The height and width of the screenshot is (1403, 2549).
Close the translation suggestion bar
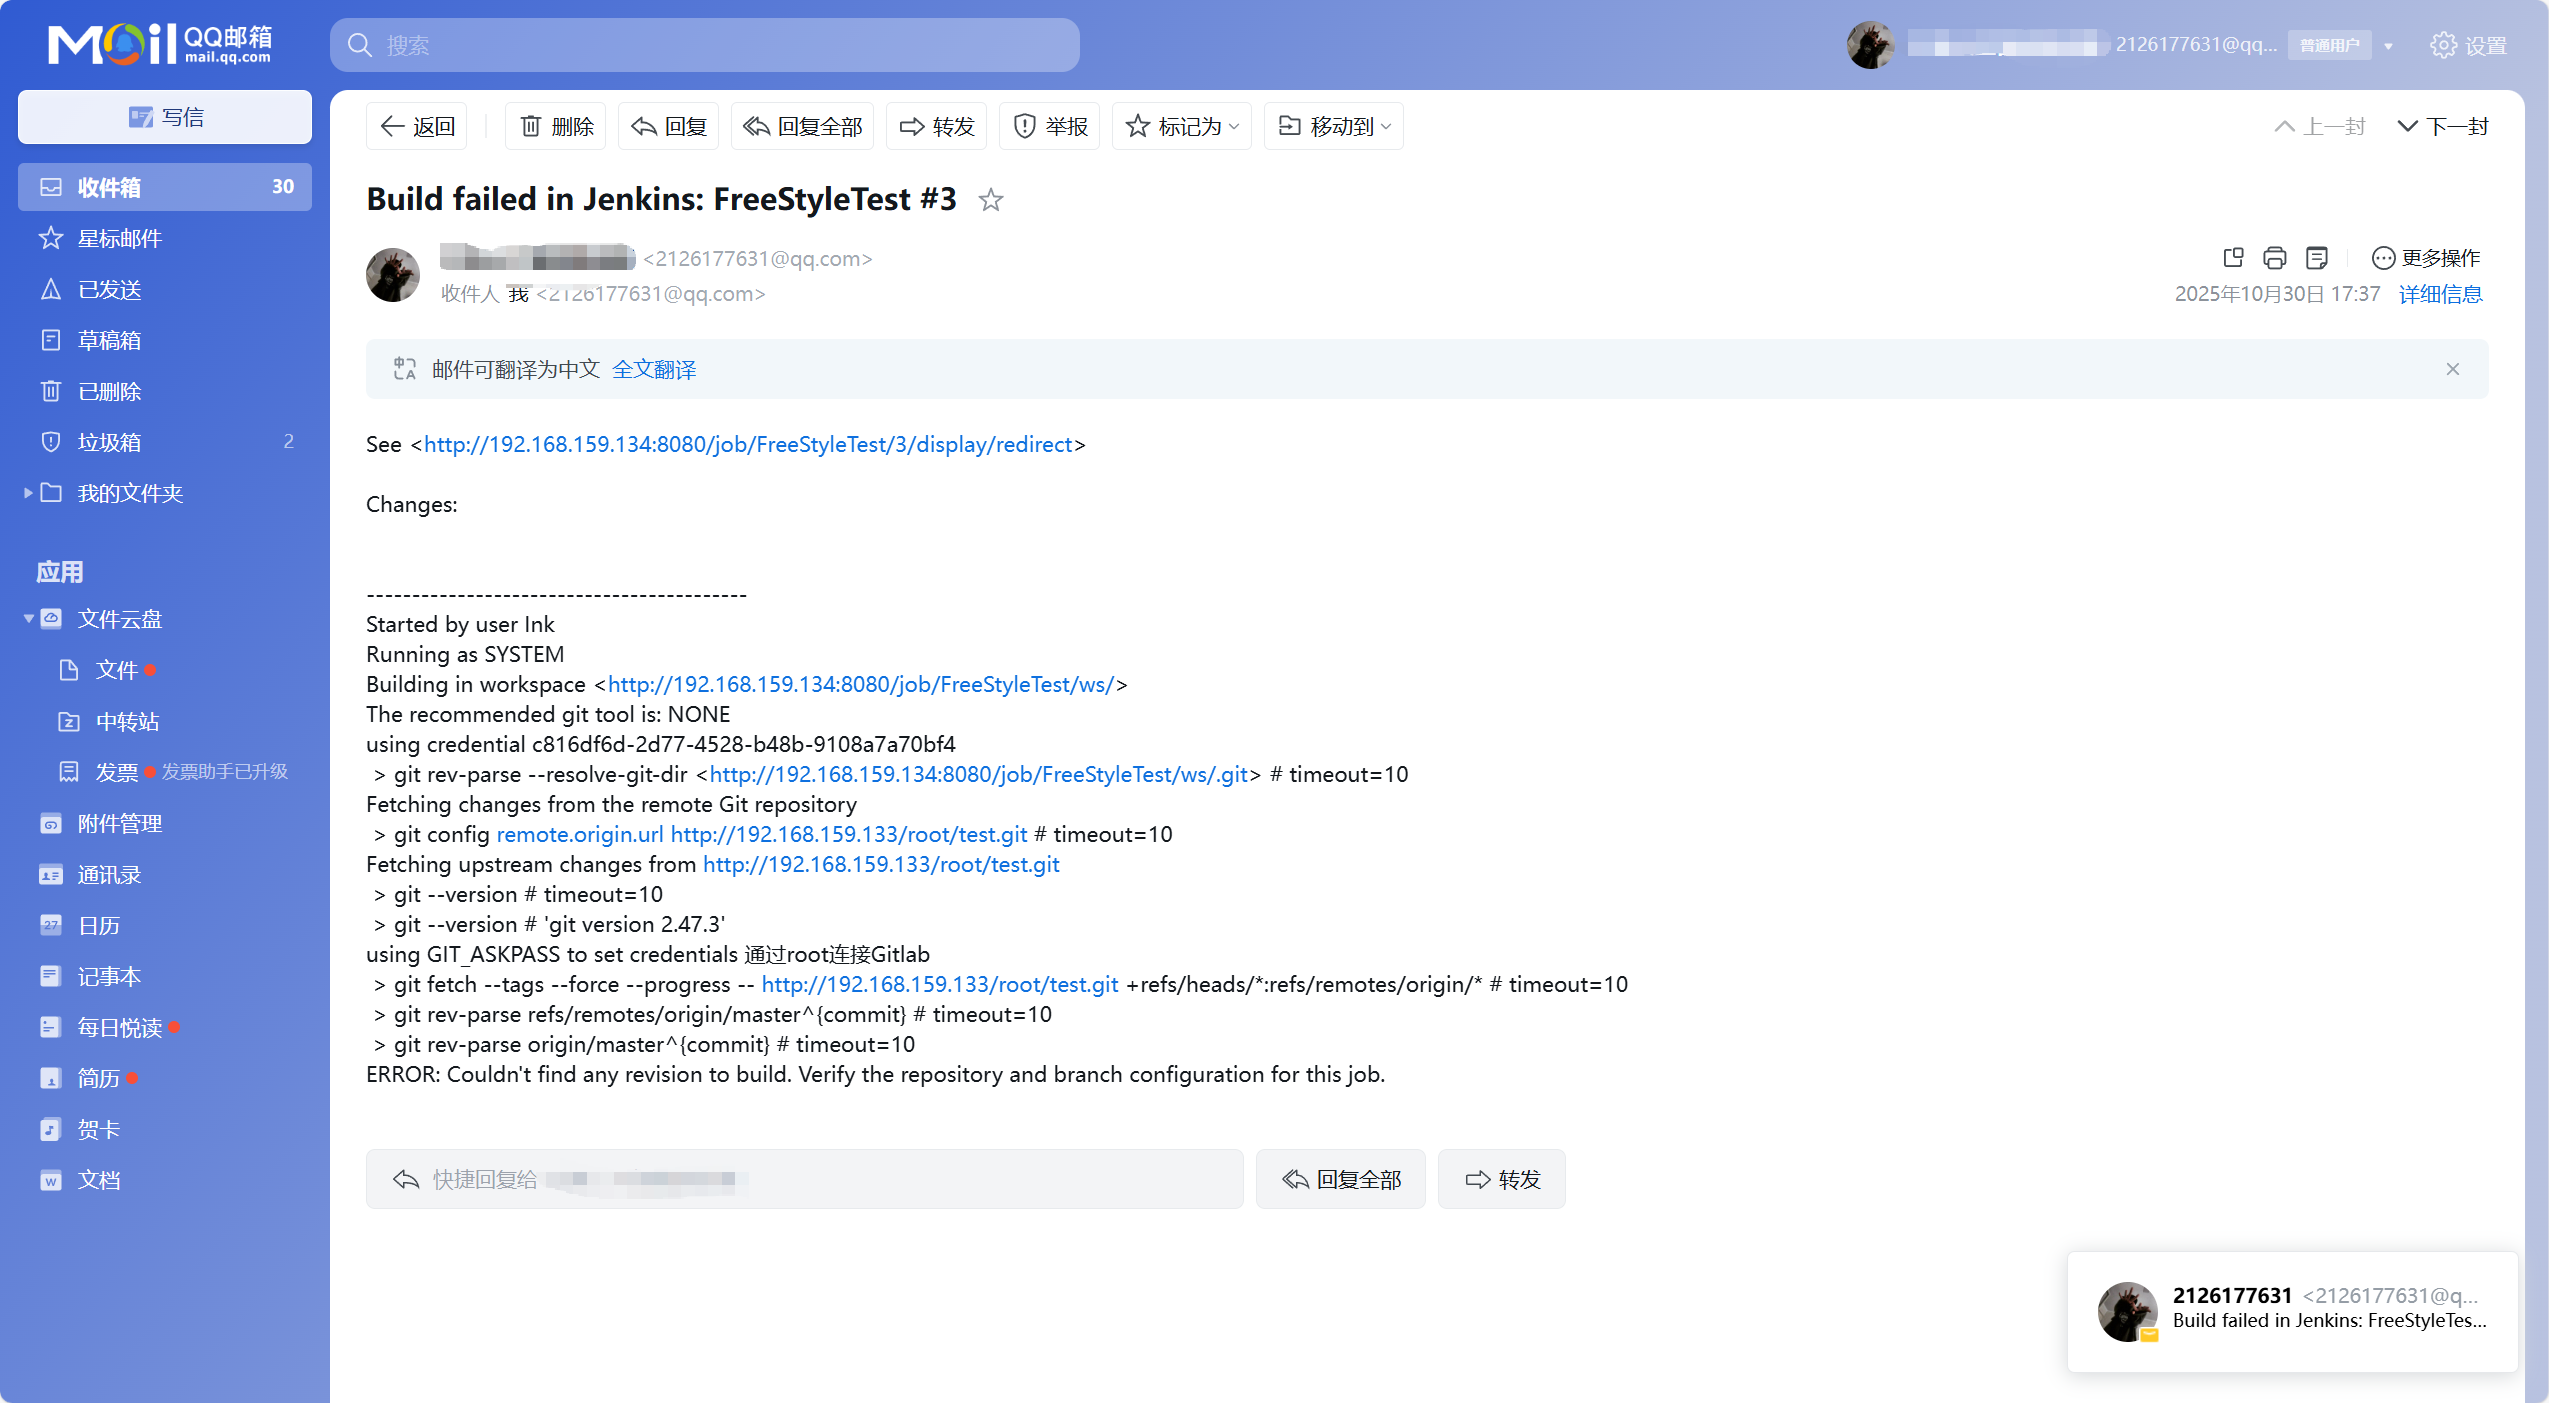[2452, 369]
